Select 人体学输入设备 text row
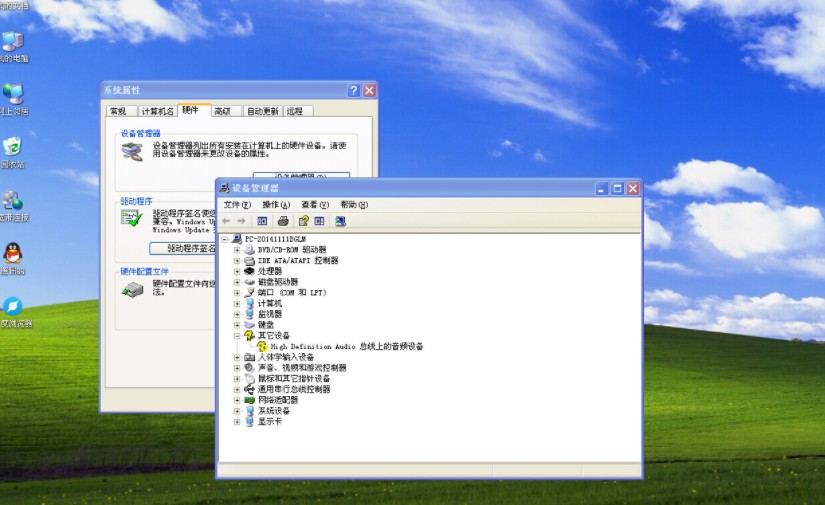This screenshot has height=505, width=825. 286,357
